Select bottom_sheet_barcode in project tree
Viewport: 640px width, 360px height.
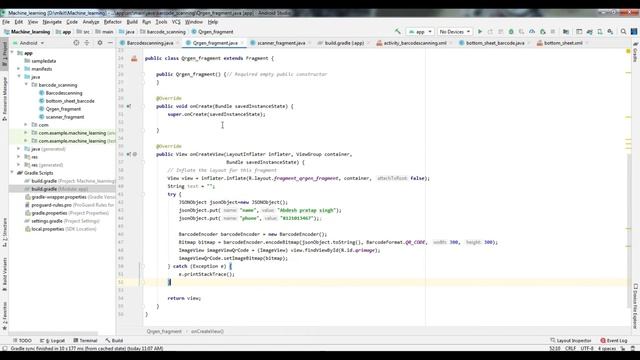coord(70,101)
